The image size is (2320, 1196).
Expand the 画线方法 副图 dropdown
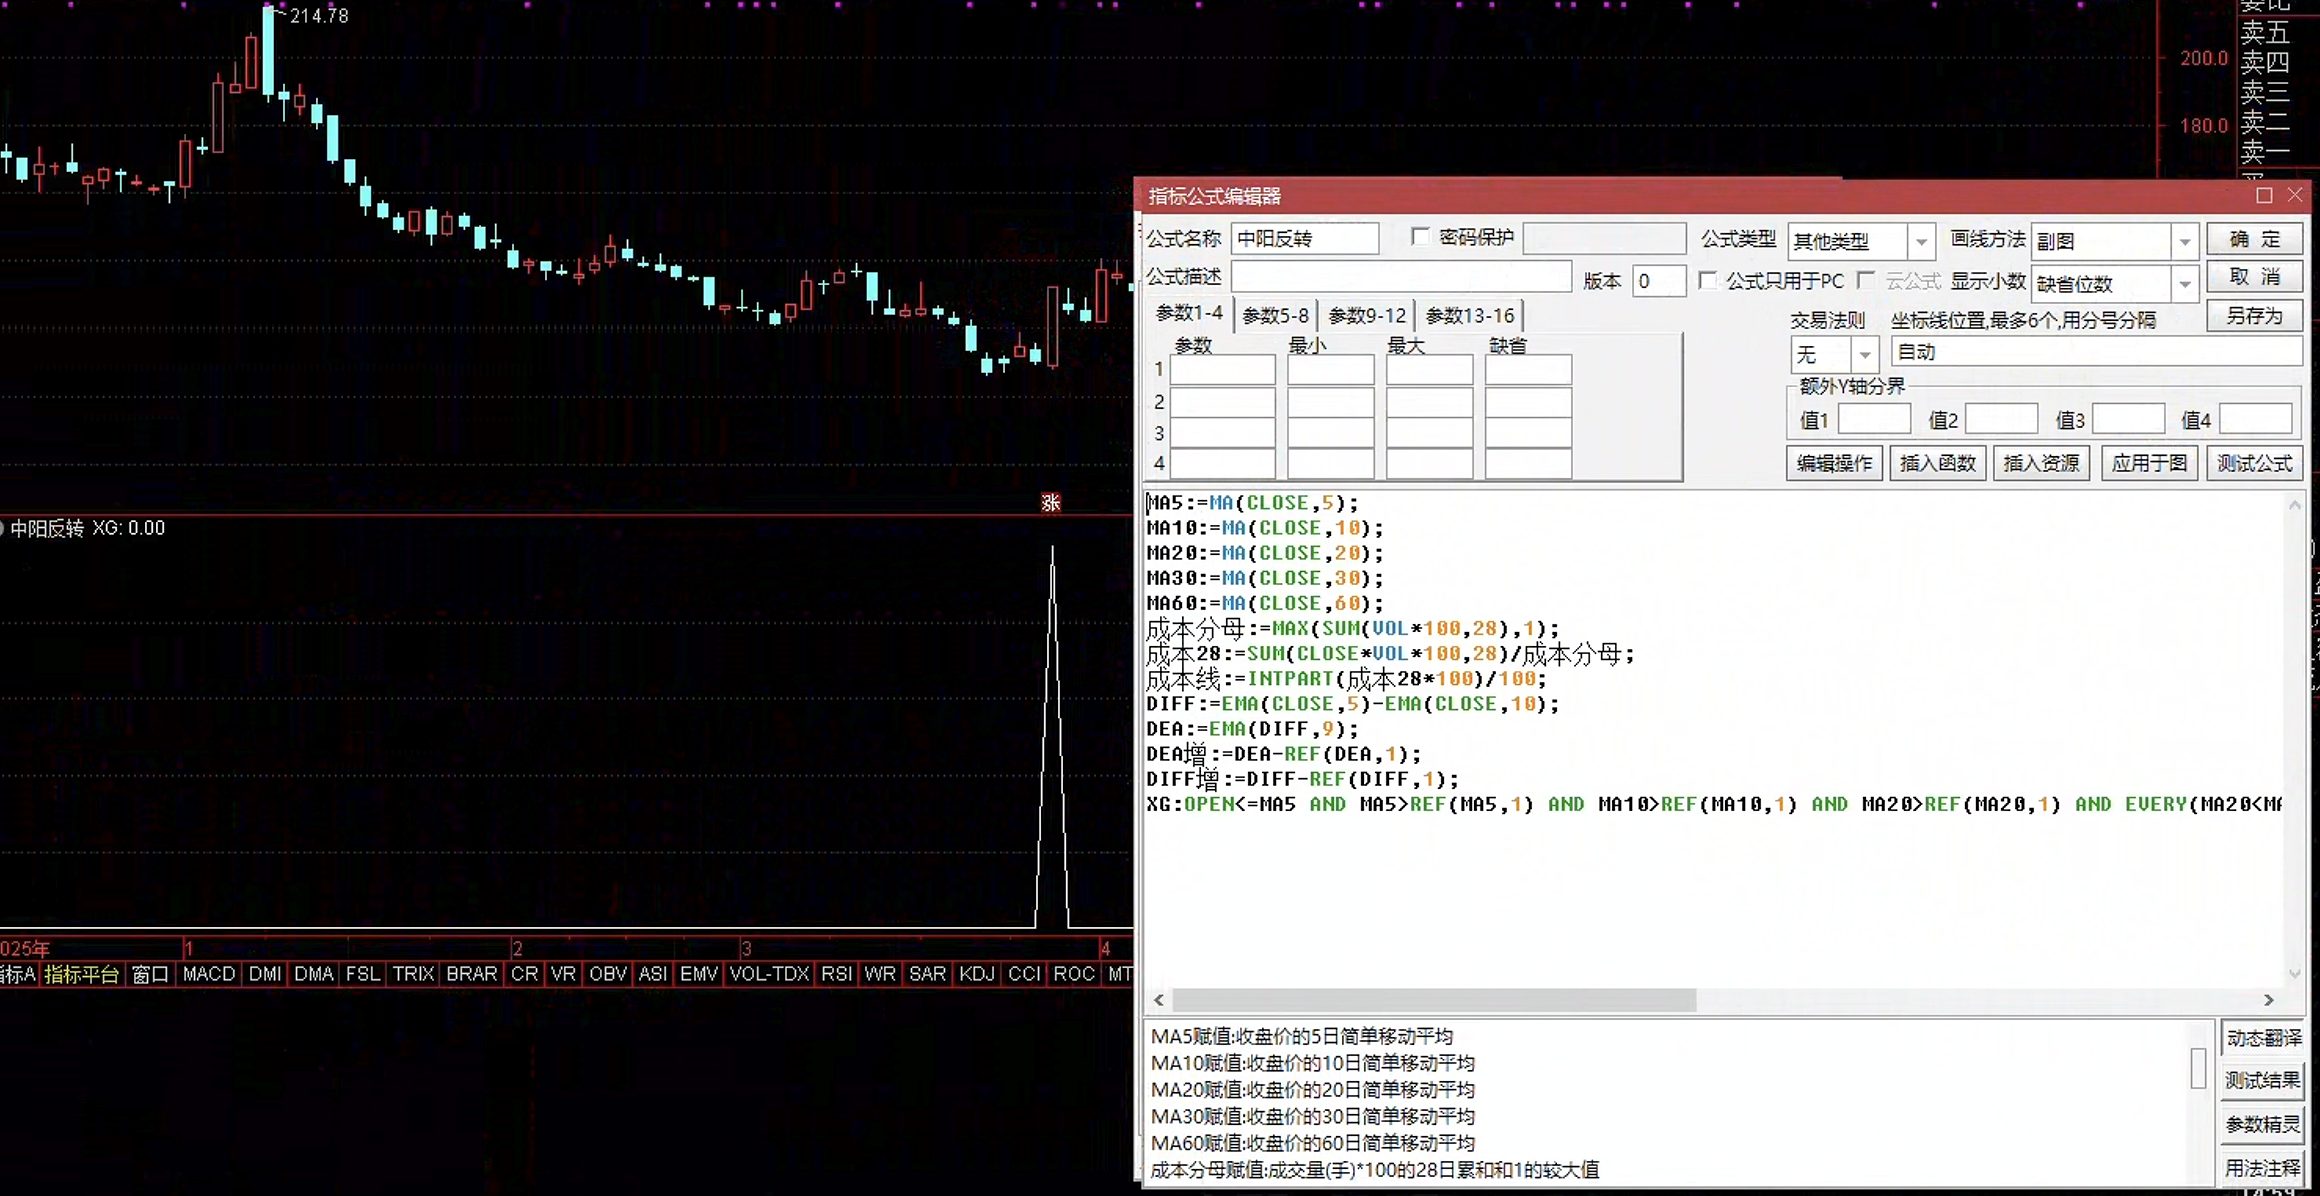2185,241
